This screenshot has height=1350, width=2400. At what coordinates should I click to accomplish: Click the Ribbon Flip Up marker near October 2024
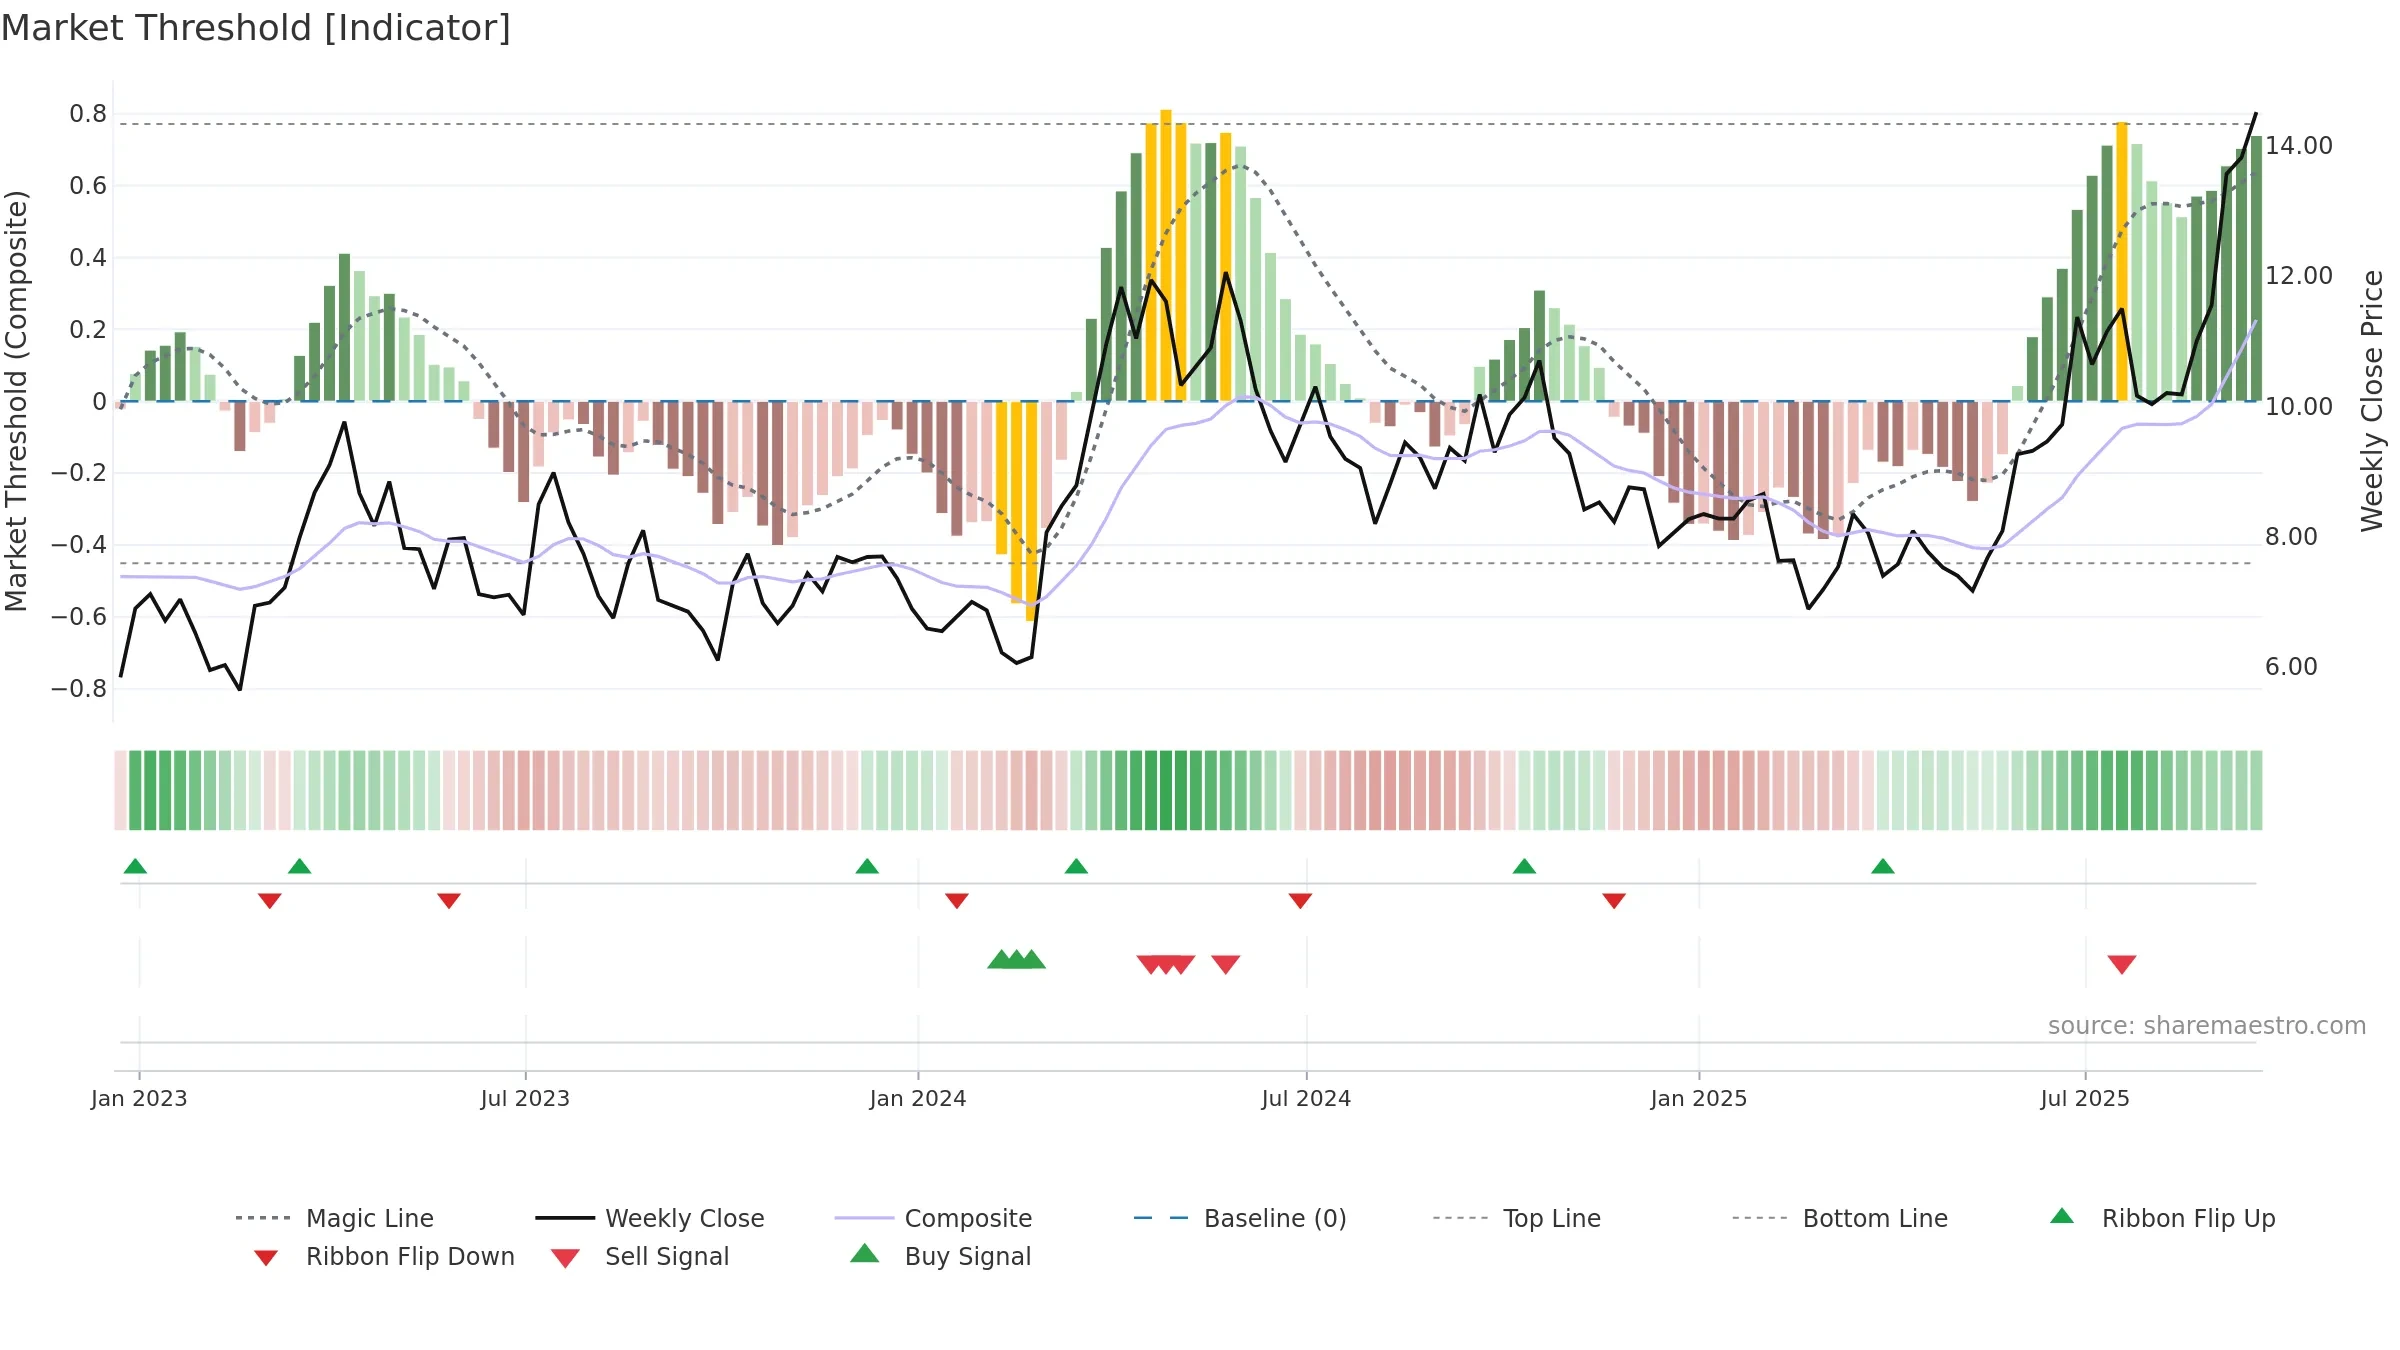click(1524, 866)
